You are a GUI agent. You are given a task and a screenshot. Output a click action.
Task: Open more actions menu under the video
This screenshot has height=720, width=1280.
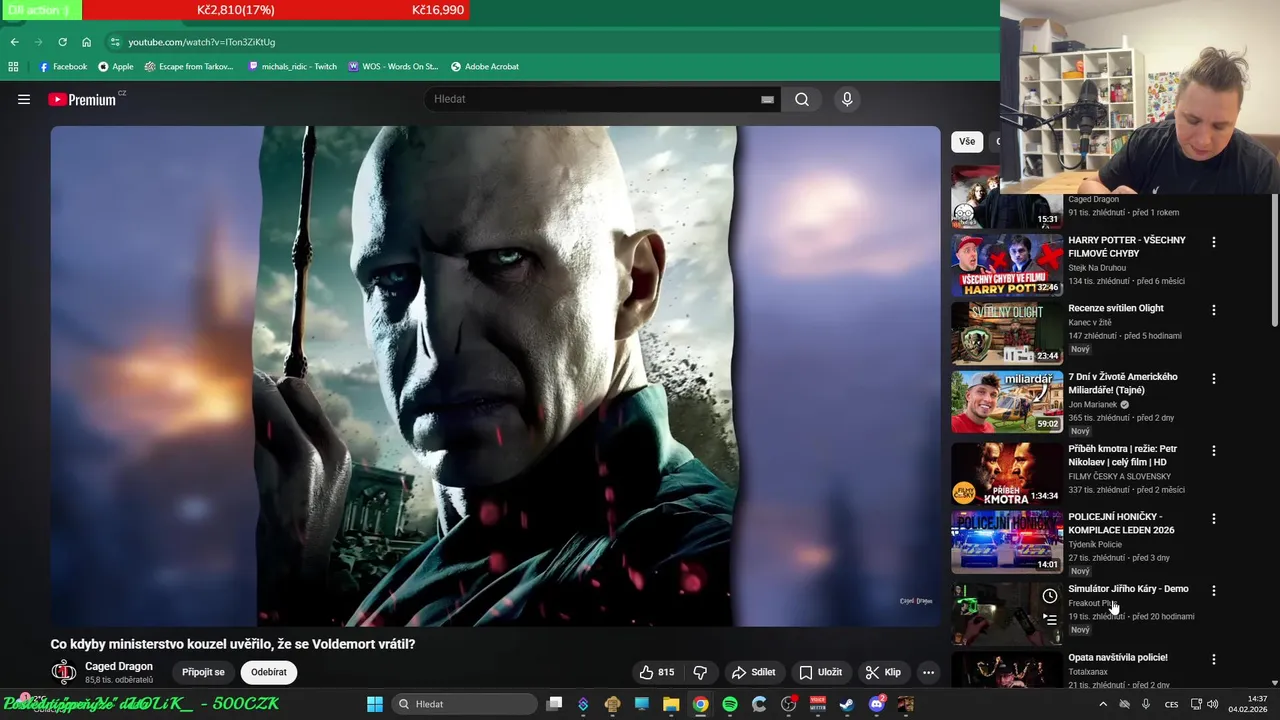[x=928, y=672]
